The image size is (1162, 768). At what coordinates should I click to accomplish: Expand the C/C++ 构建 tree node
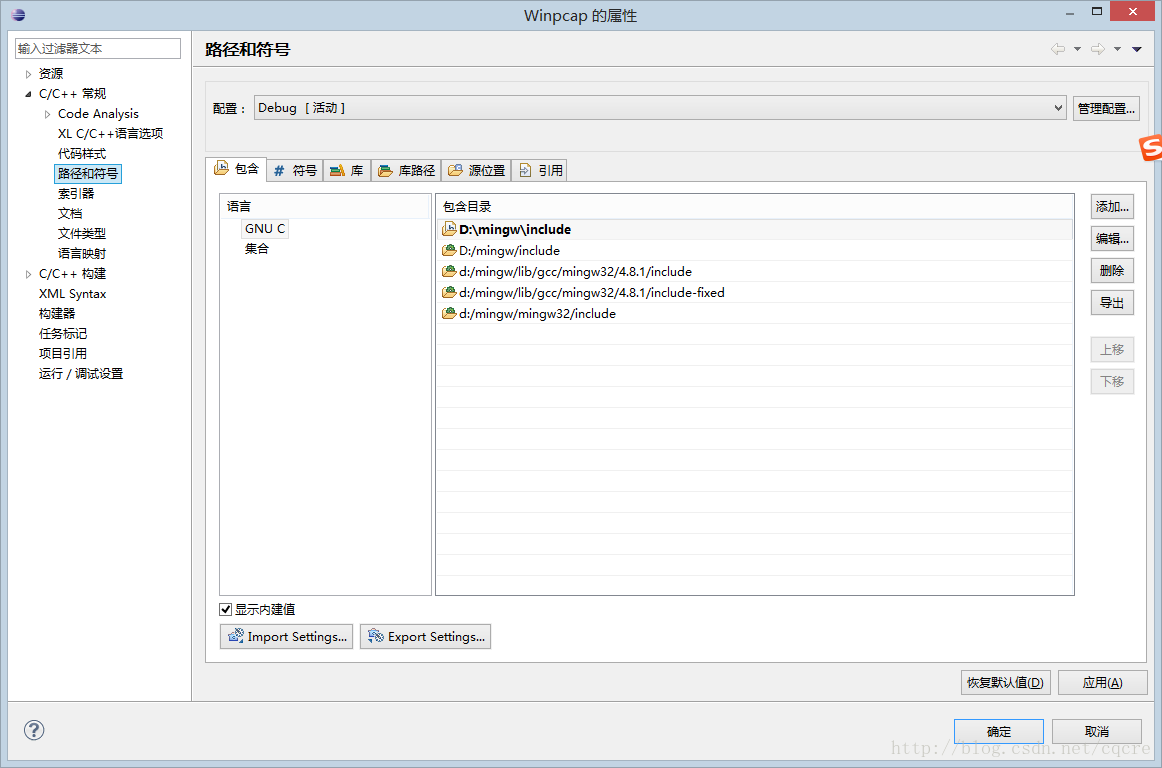[28, 274]
